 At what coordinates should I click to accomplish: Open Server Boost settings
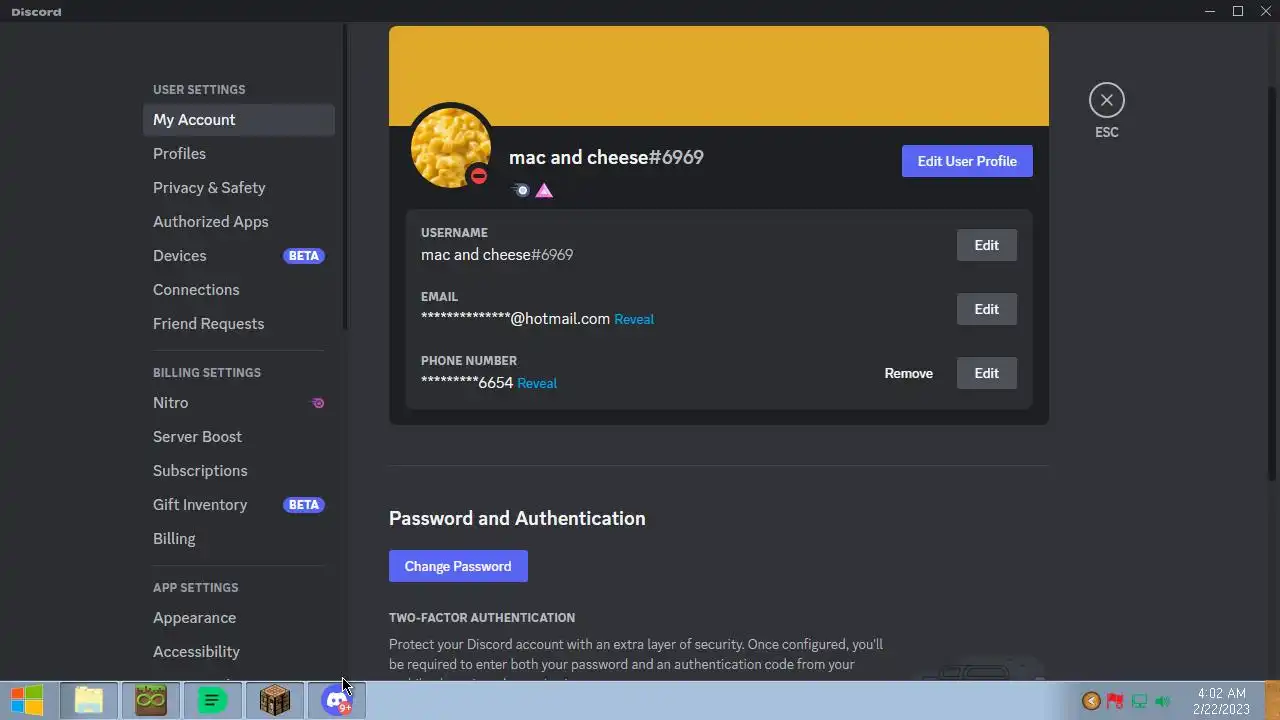[x=239, y=436]
